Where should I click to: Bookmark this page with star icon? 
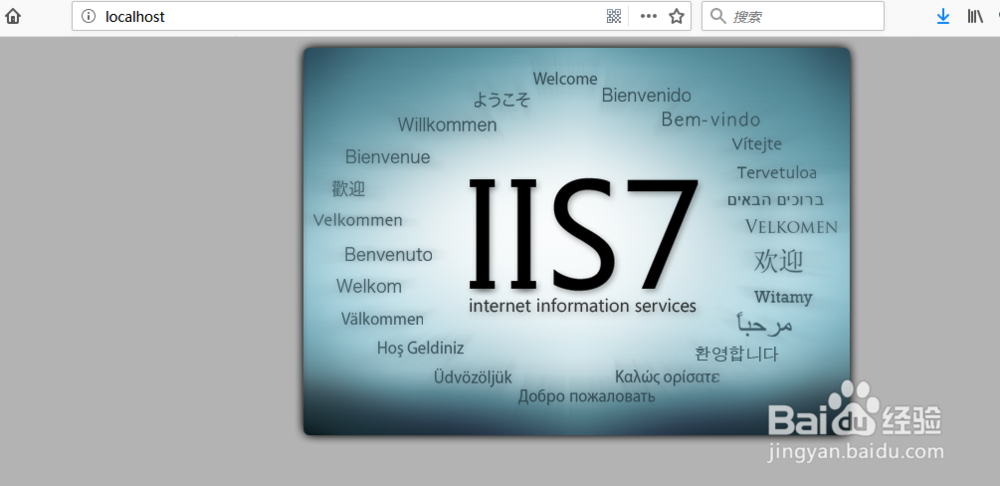pos(677,17)
